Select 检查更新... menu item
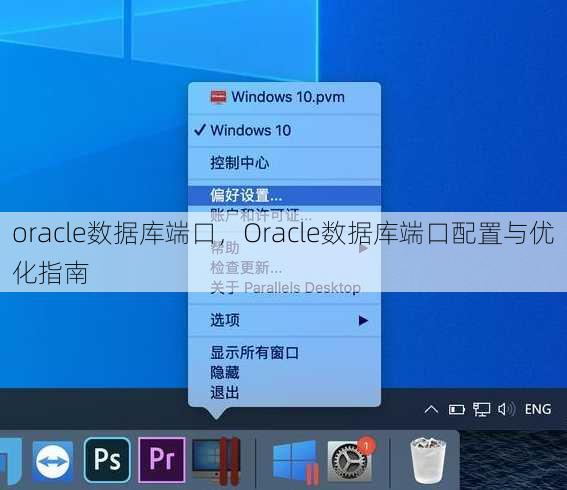 click(x=284, y=268)
